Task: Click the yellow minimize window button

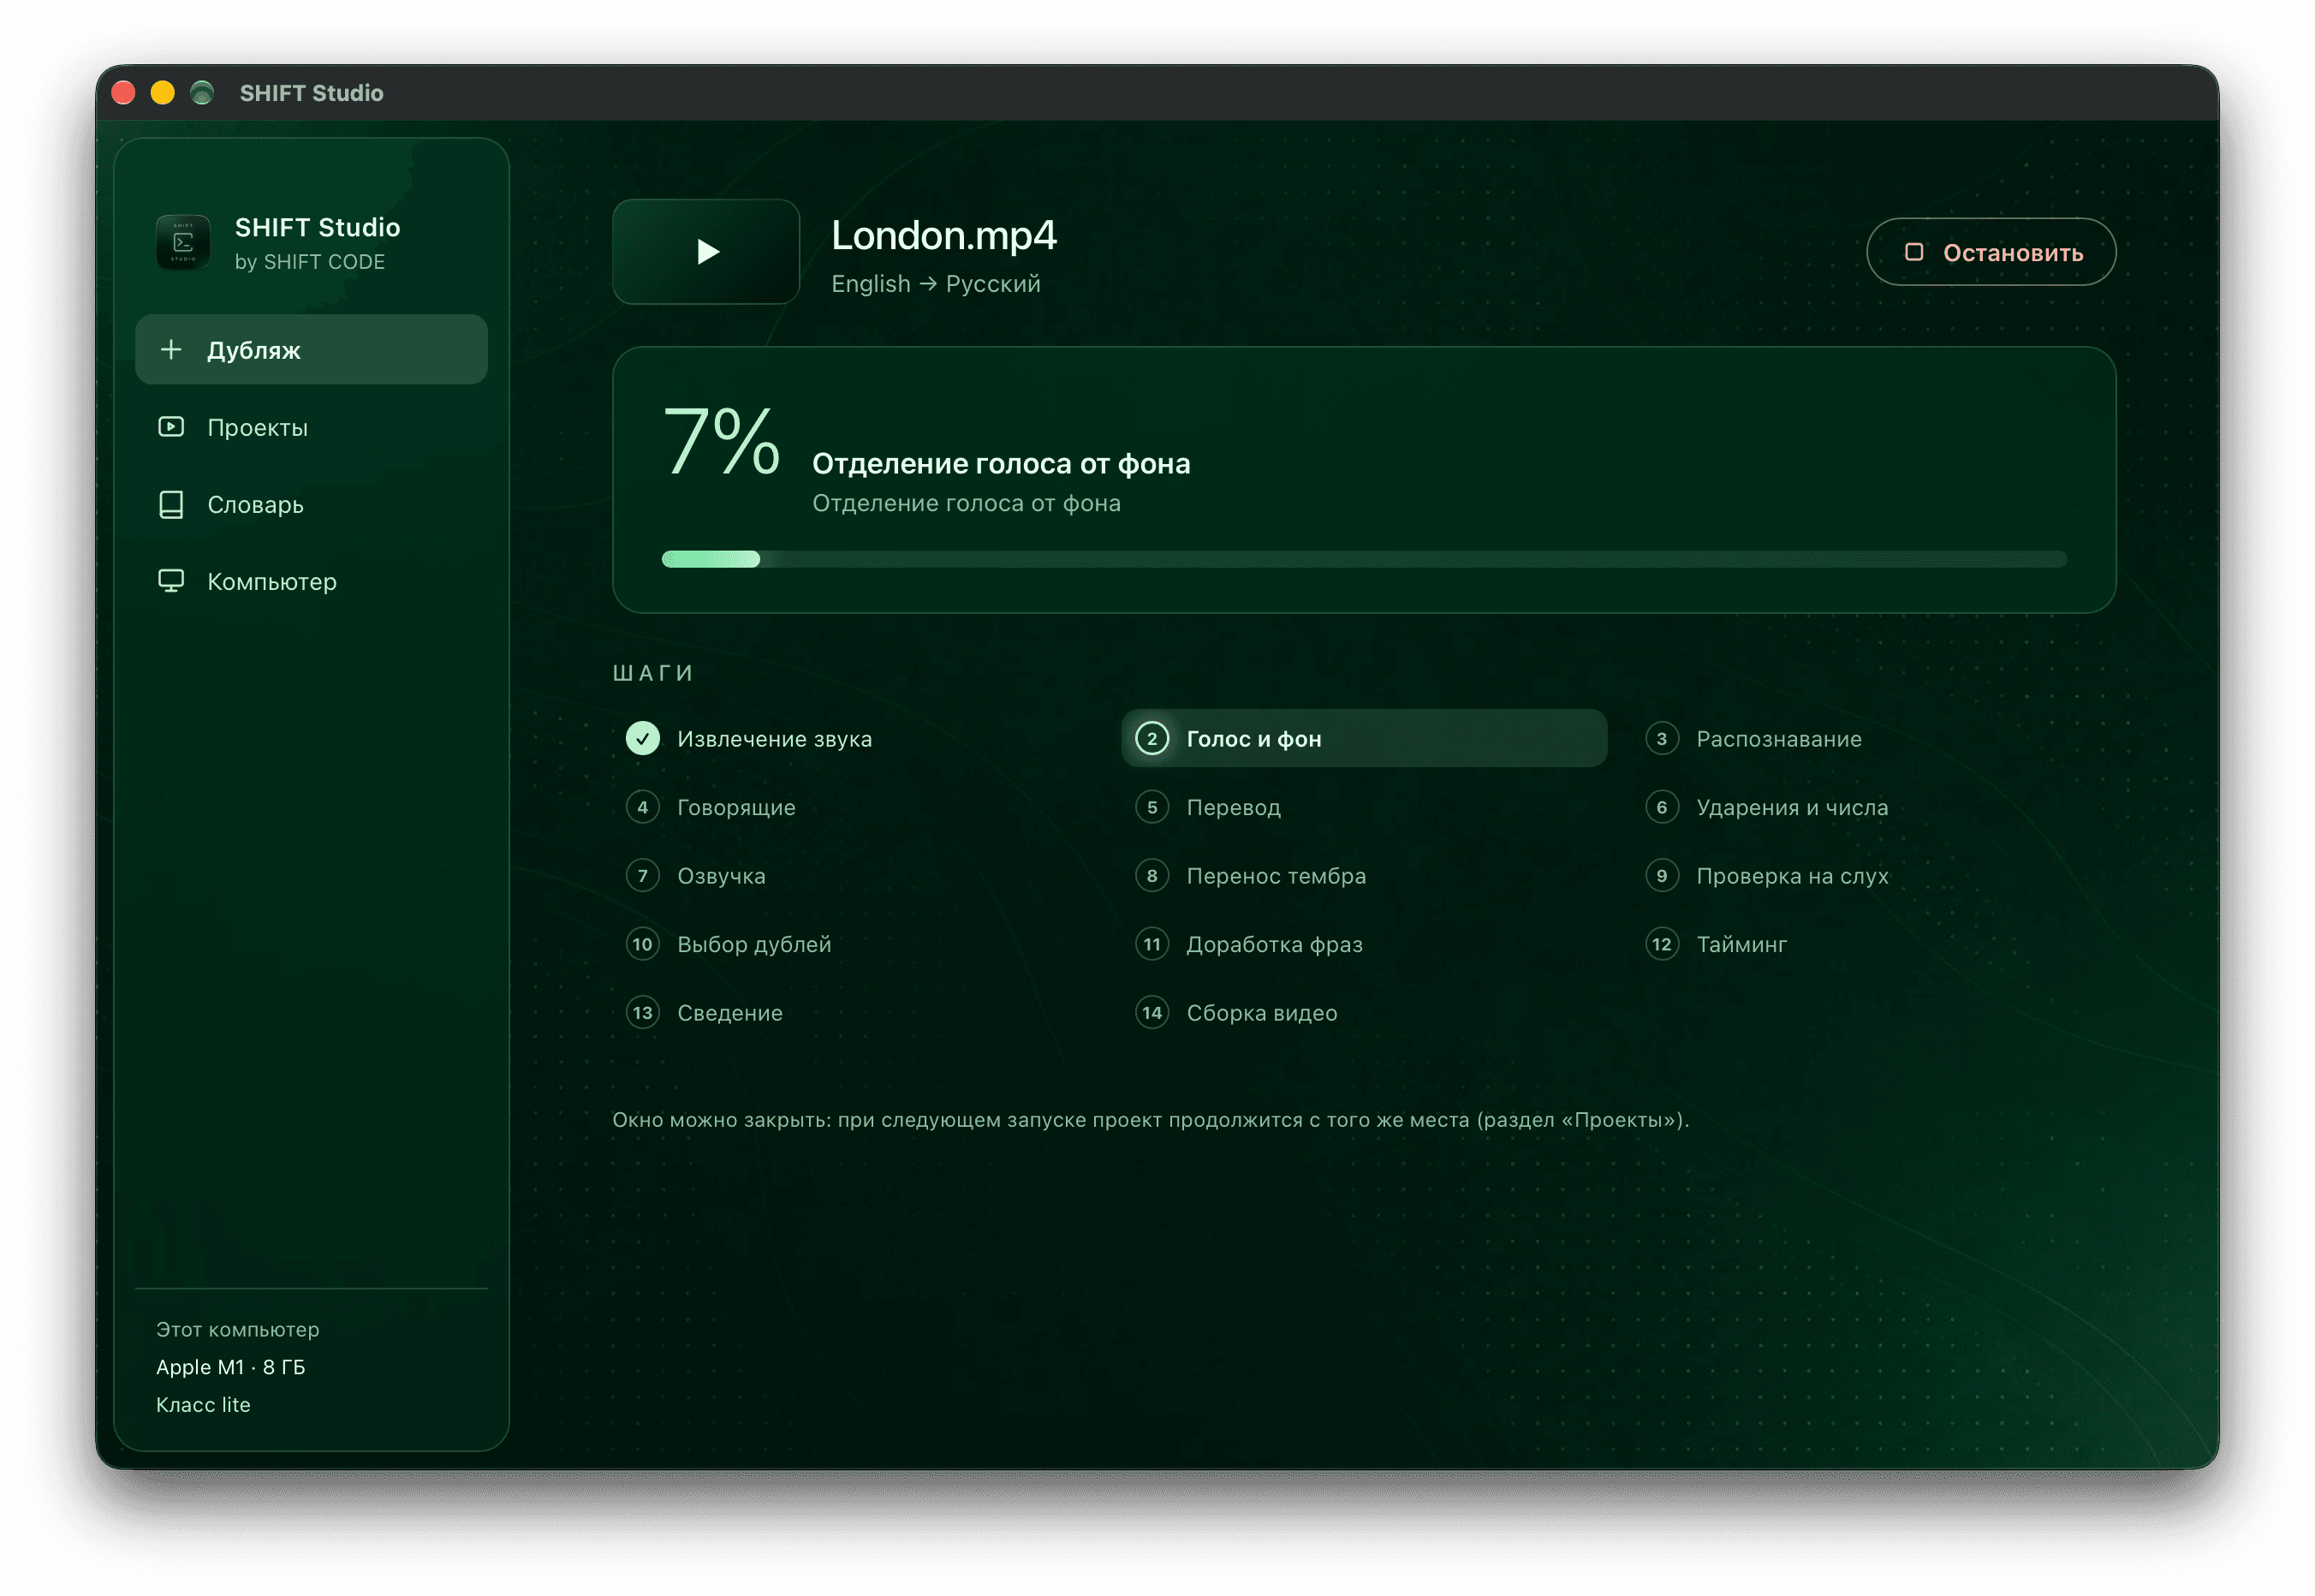Action: tap(162, 93)
